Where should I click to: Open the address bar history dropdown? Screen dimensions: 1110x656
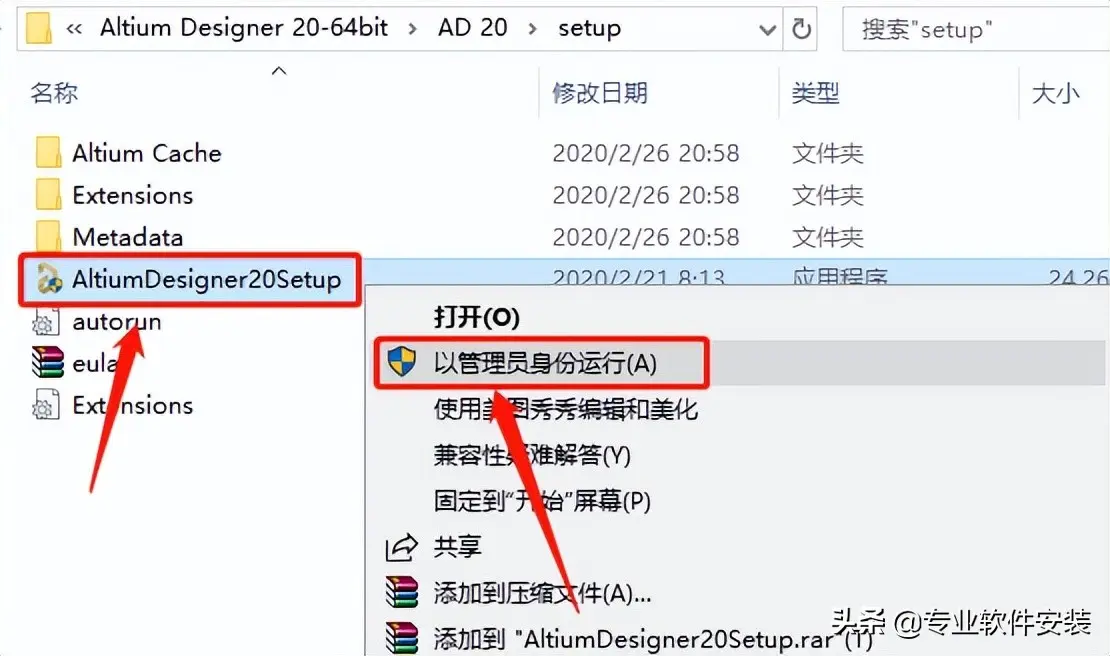767,30
